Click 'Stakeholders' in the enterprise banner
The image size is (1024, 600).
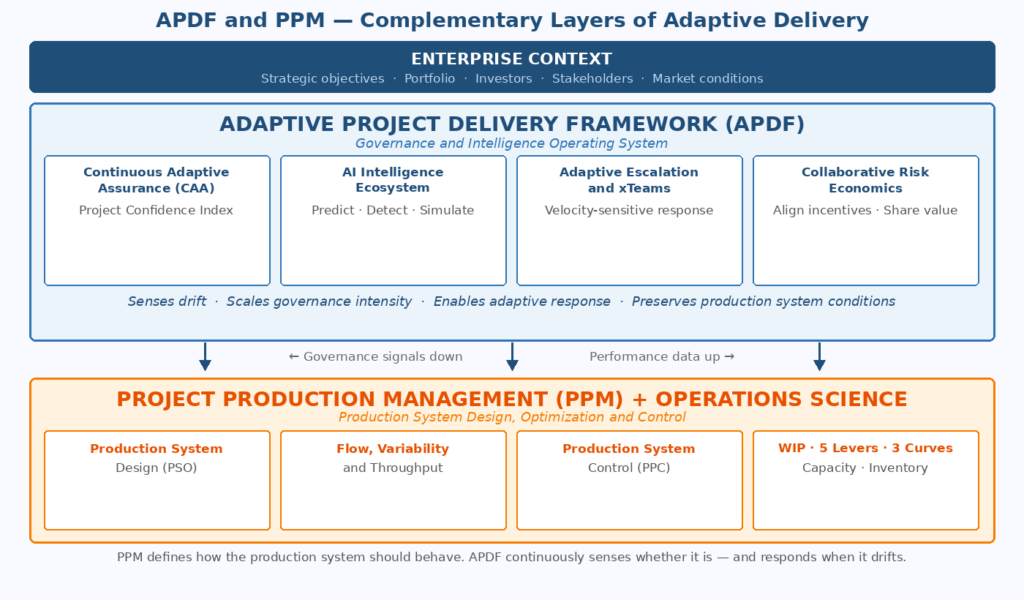(592, 78)
